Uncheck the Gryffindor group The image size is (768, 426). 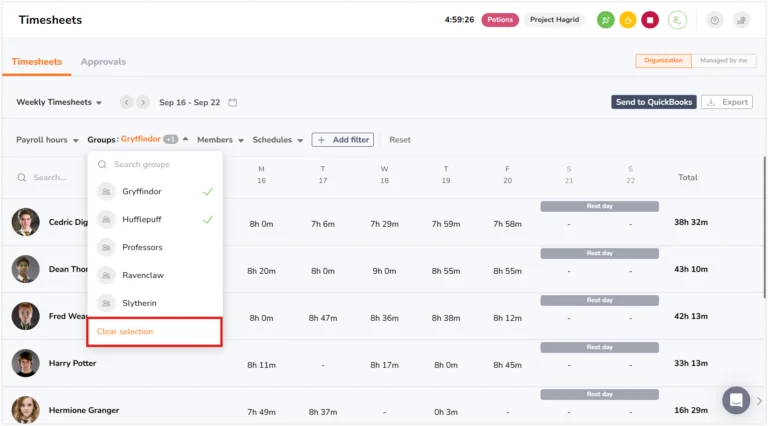[155, 191]
